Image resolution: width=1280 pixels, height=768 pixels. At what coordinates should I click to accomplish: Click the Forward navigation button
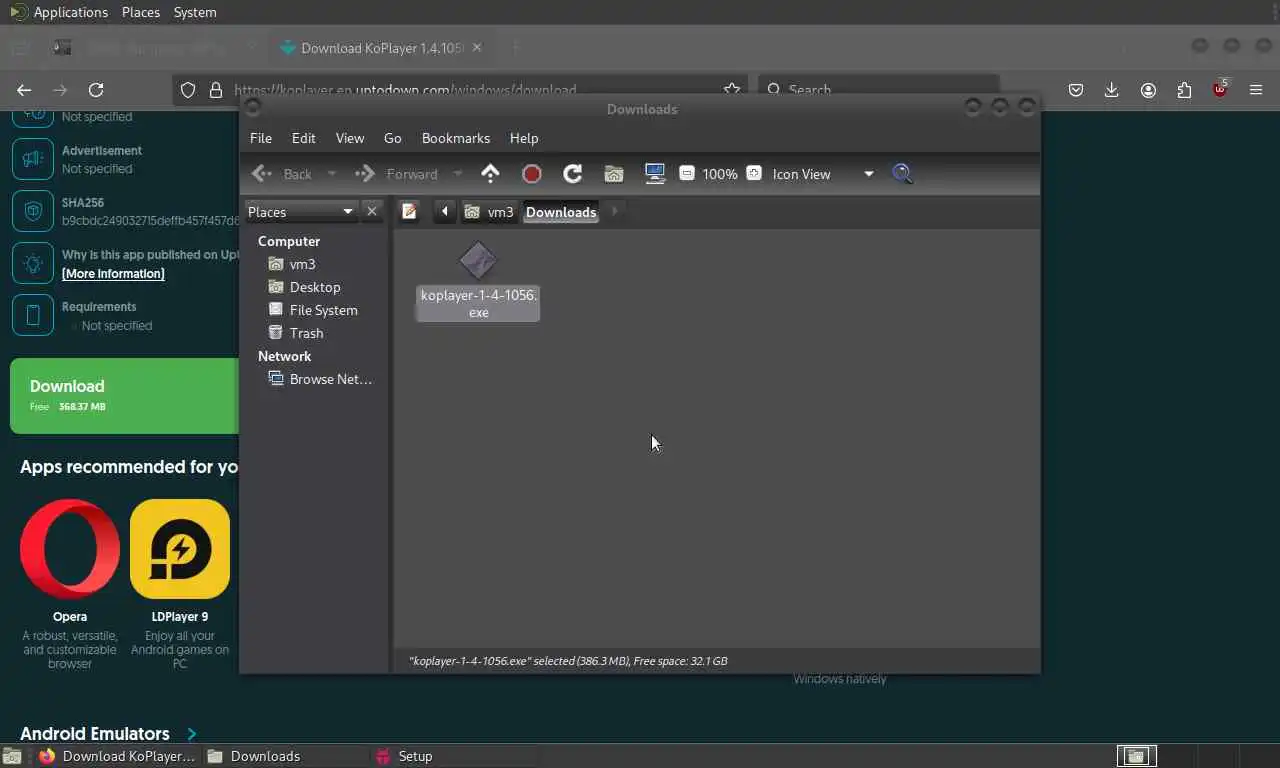pos(399,174)
